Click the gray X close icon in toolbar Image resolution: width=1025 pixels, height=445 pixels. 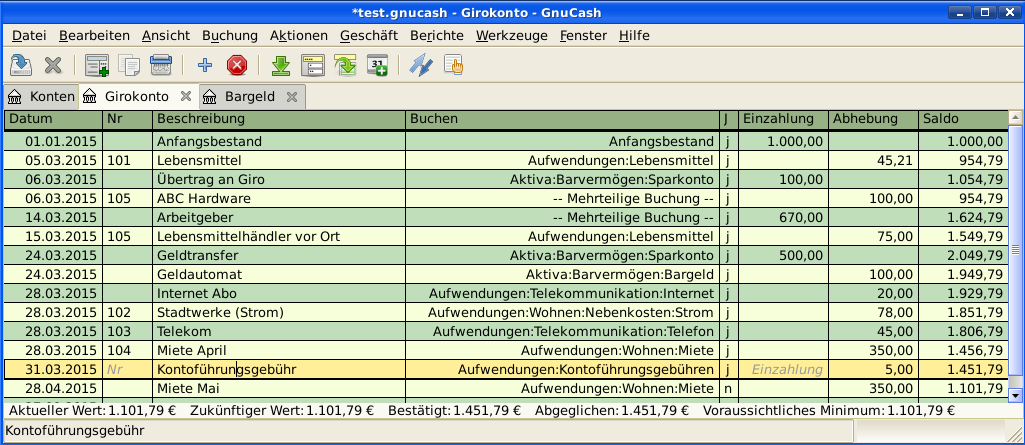pos(53,66)
